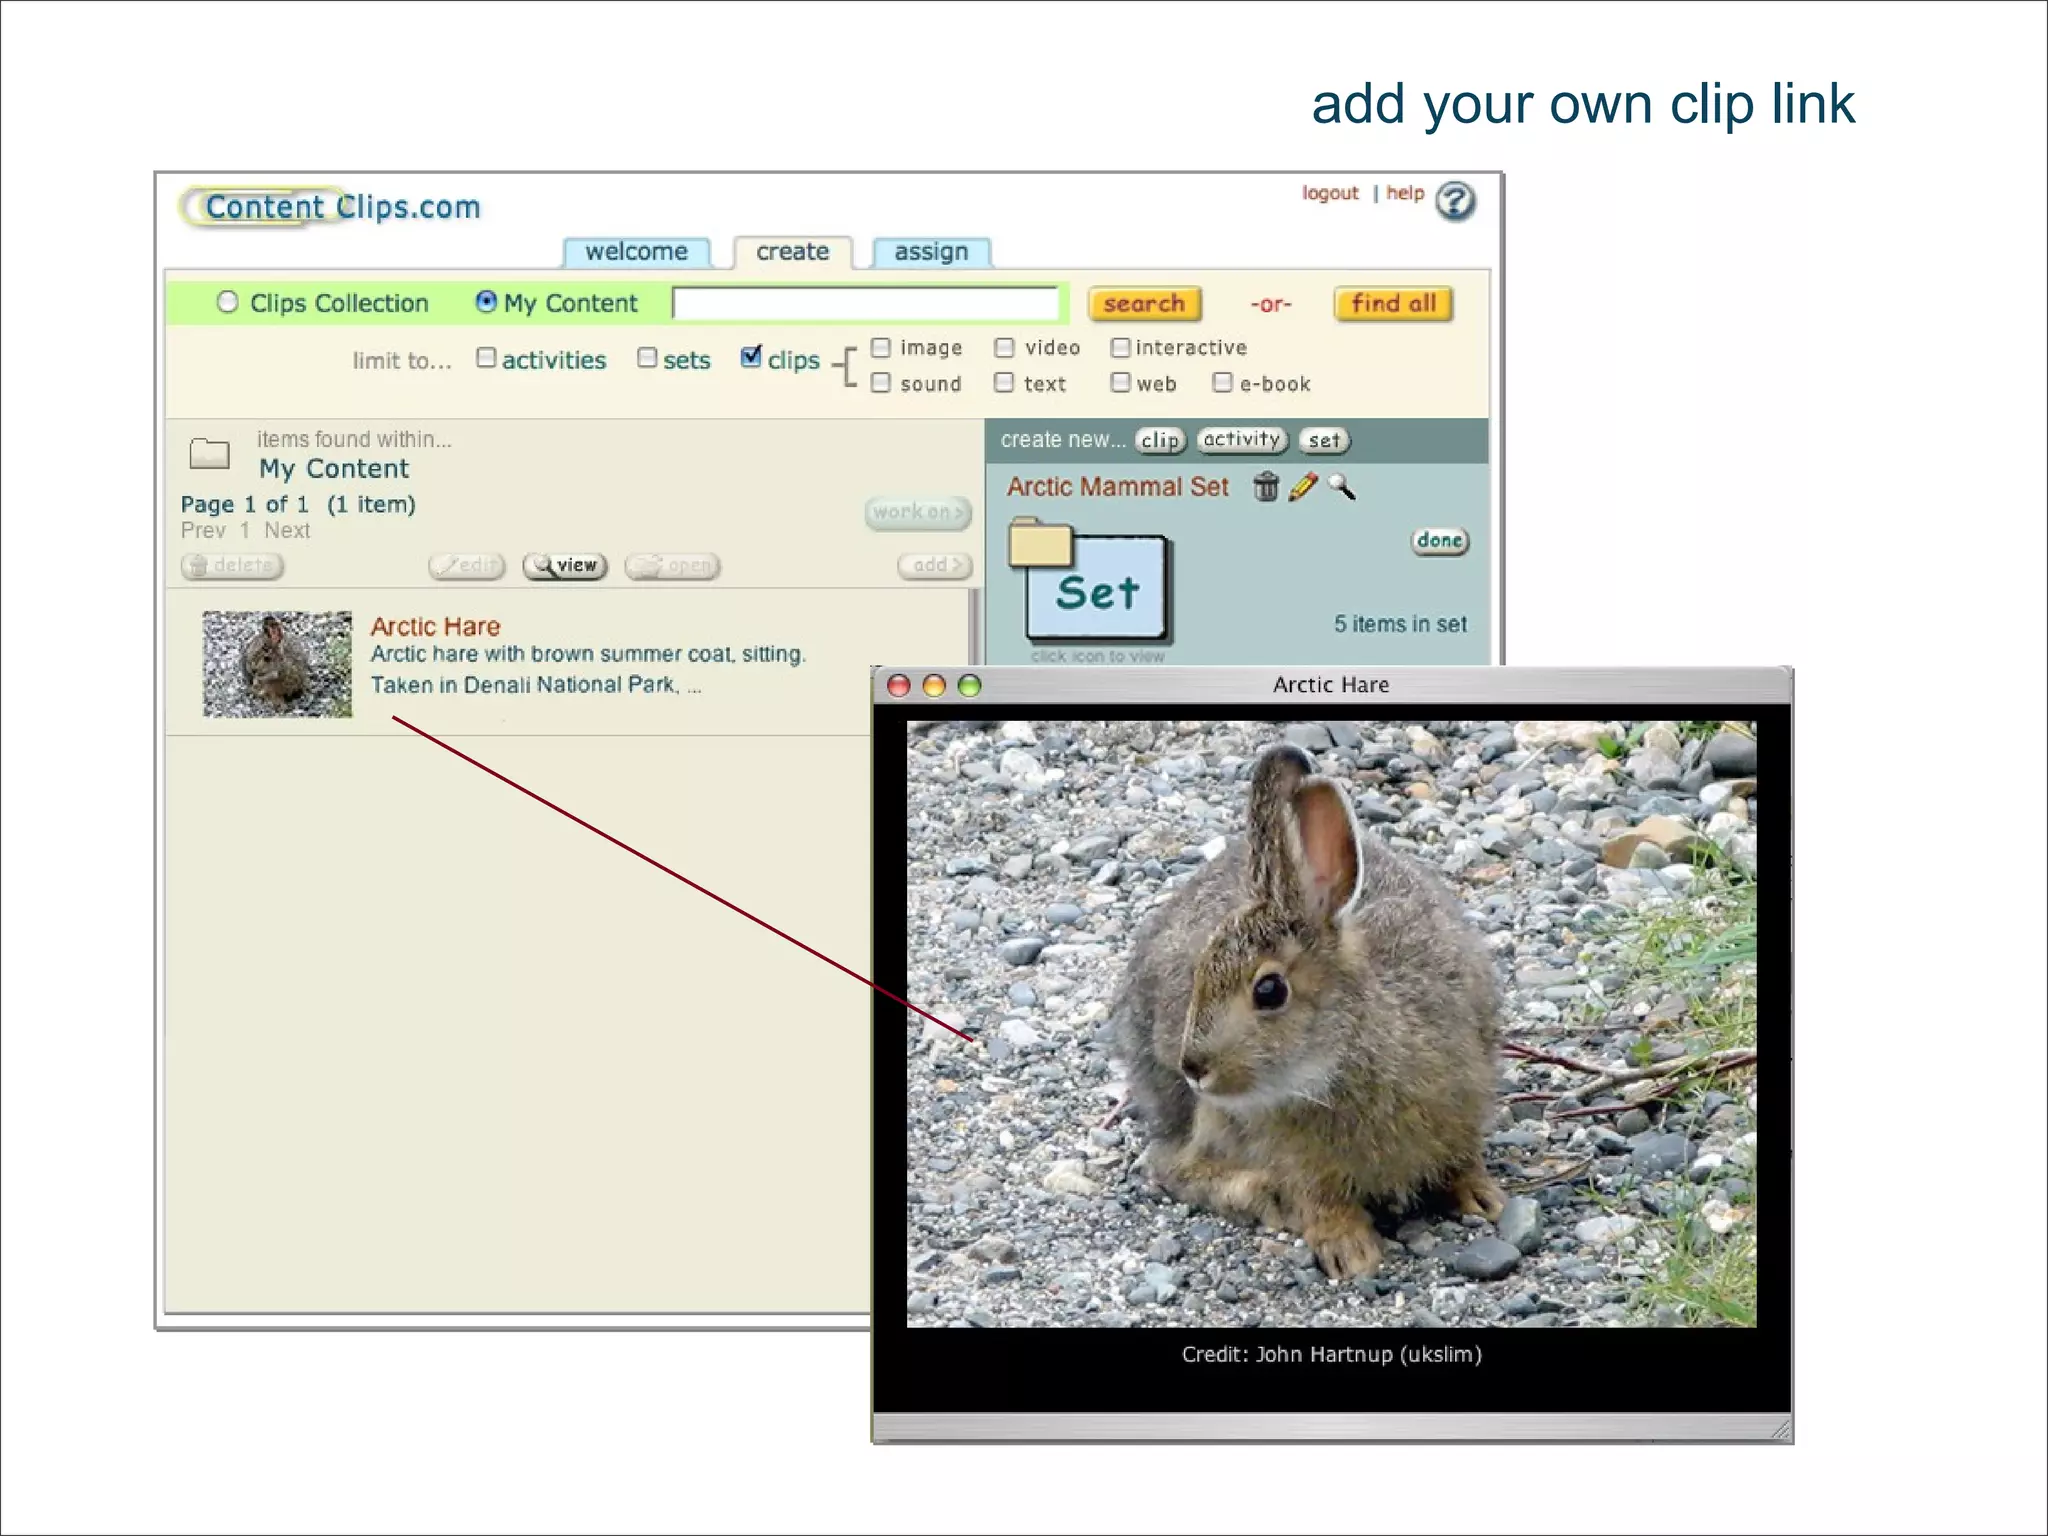Click the help question mark icon
Screen dimensions: 2048x1536
click(1455, 201)
